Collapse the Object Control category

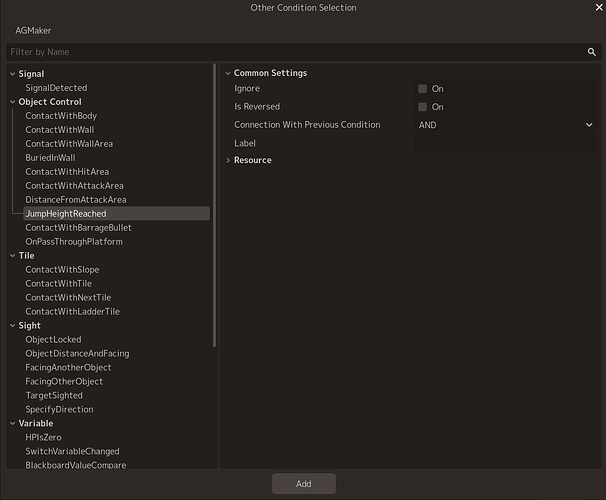(13, 102)
